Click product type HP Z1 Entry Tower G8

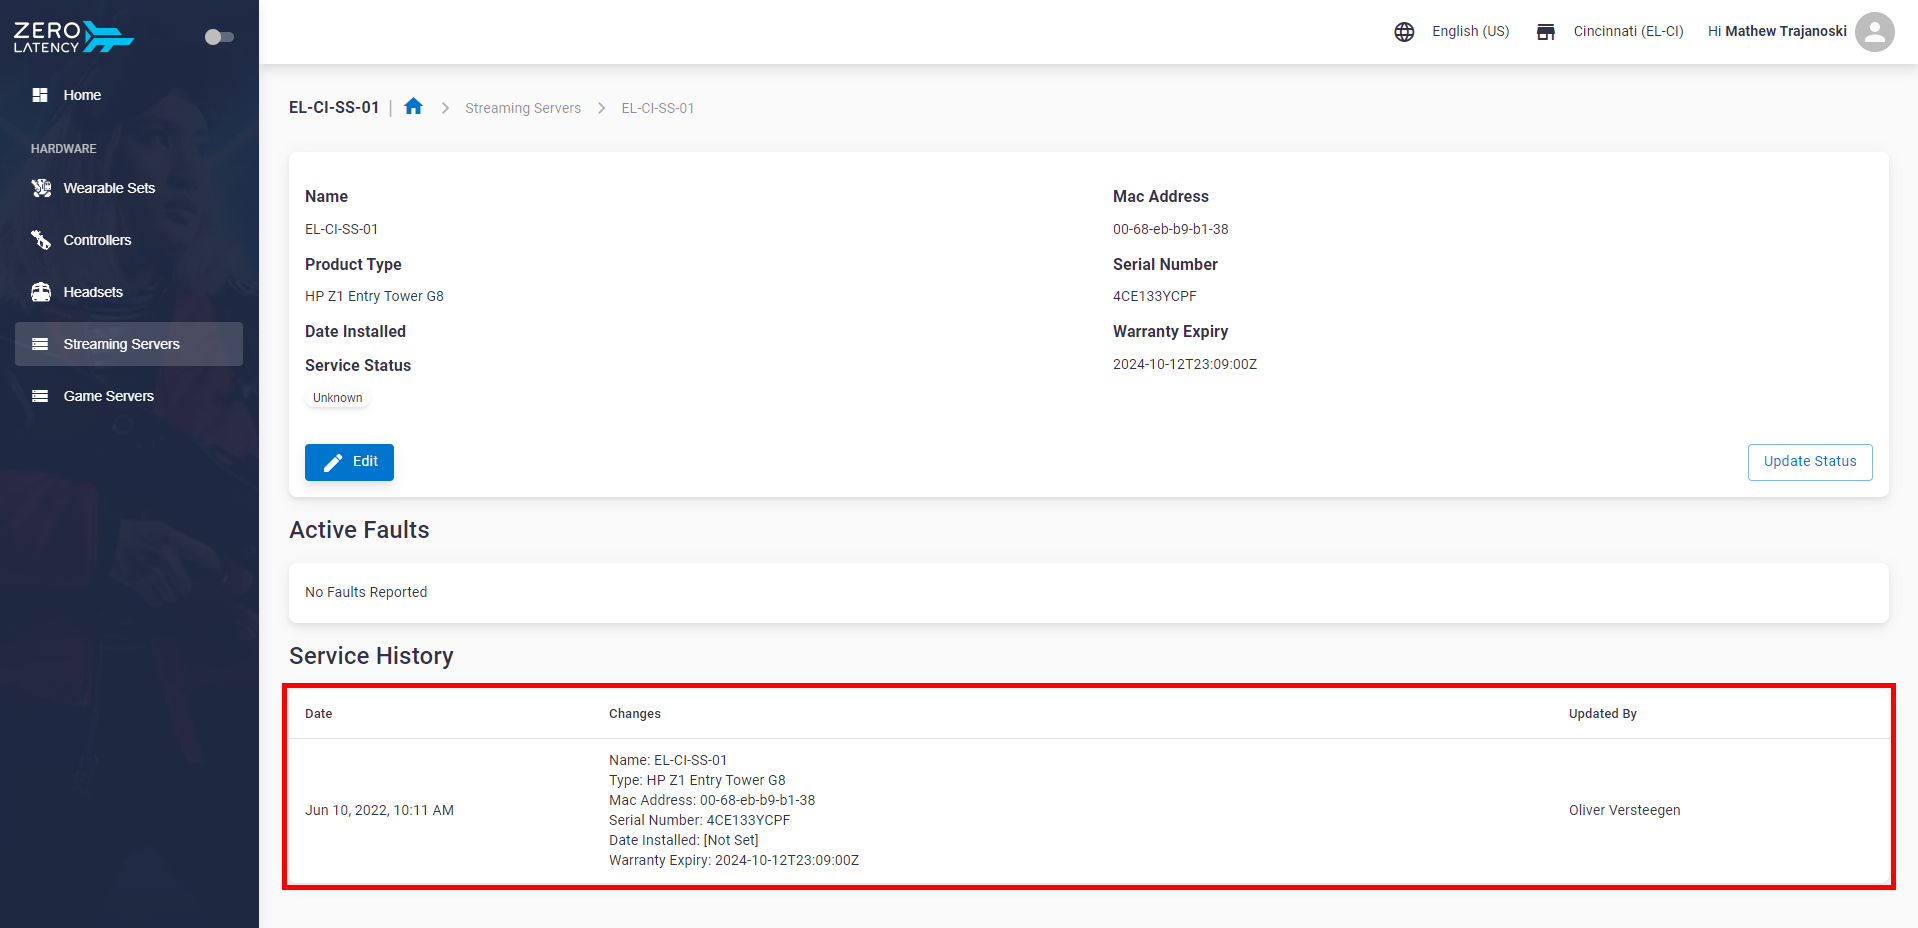pyautogui.click(x=374, y=296)
